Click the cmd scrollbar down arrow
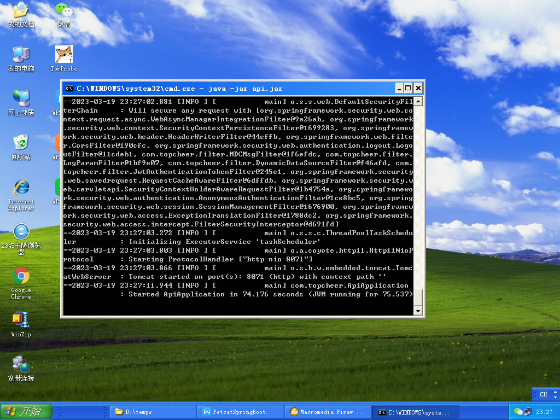Viewport: 560px width, 420px height. coord(418,311)
